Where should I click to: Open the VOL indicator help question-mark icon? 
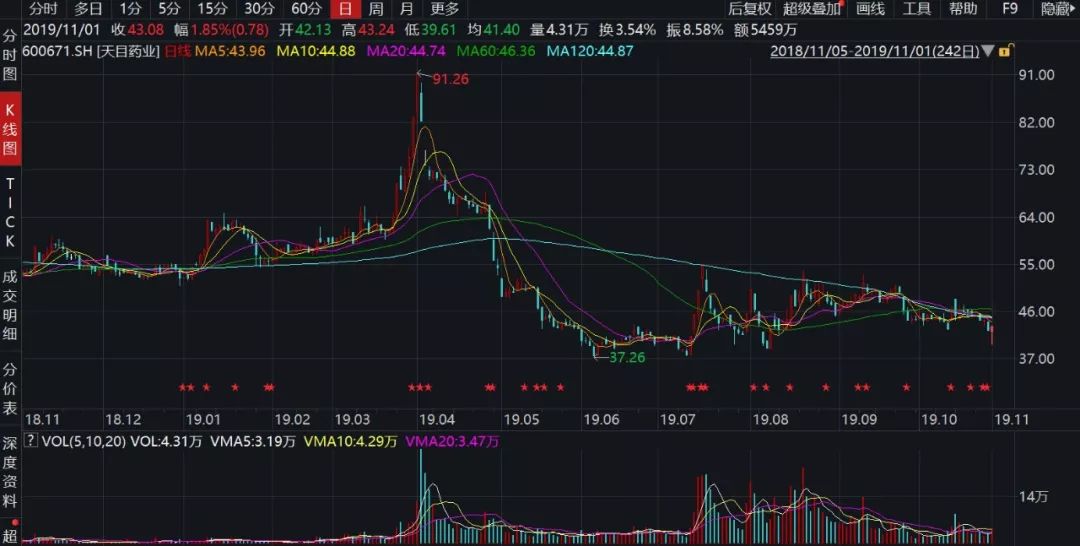pyautogui.click(x=30, y=441)
